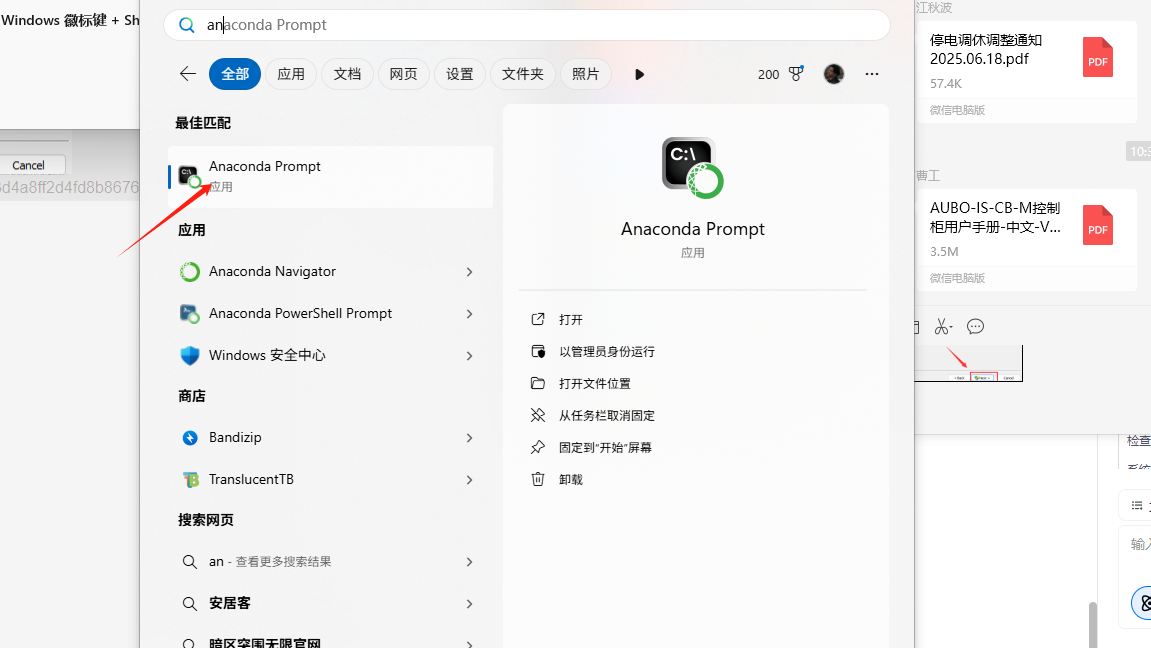
Task: Click the chat bubble icon in chat toolbar
Action: click(975, 327)
